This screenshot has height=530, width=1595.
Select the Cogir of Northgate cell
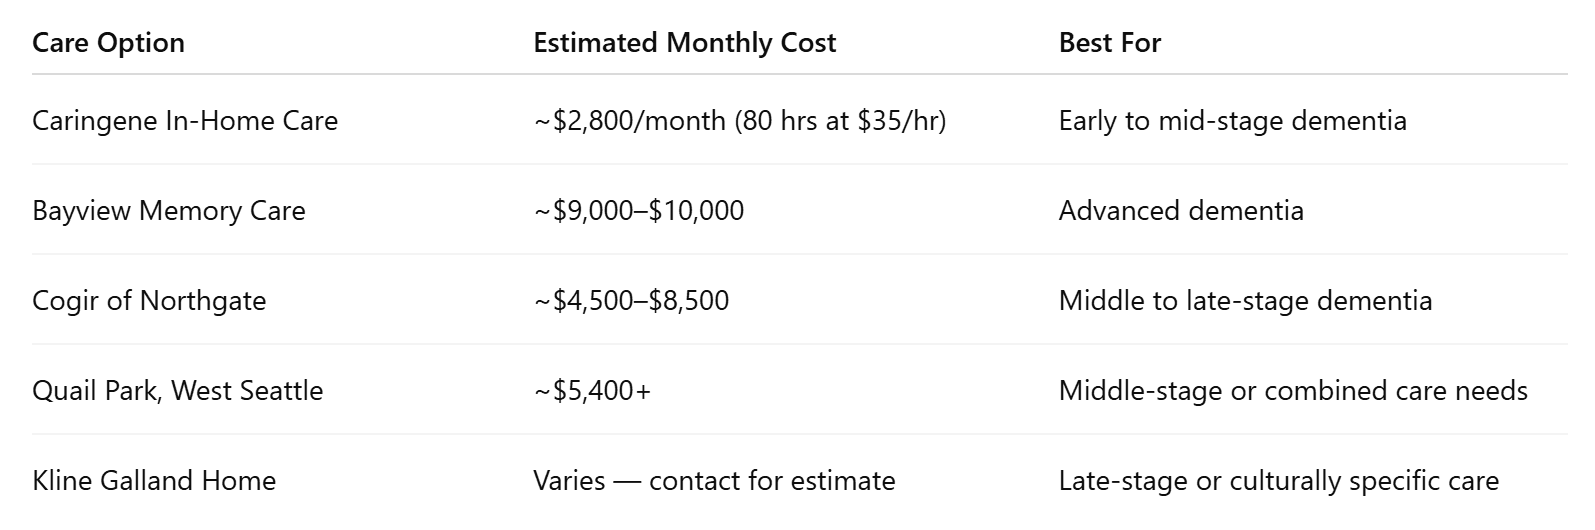(x=149, y=301)
